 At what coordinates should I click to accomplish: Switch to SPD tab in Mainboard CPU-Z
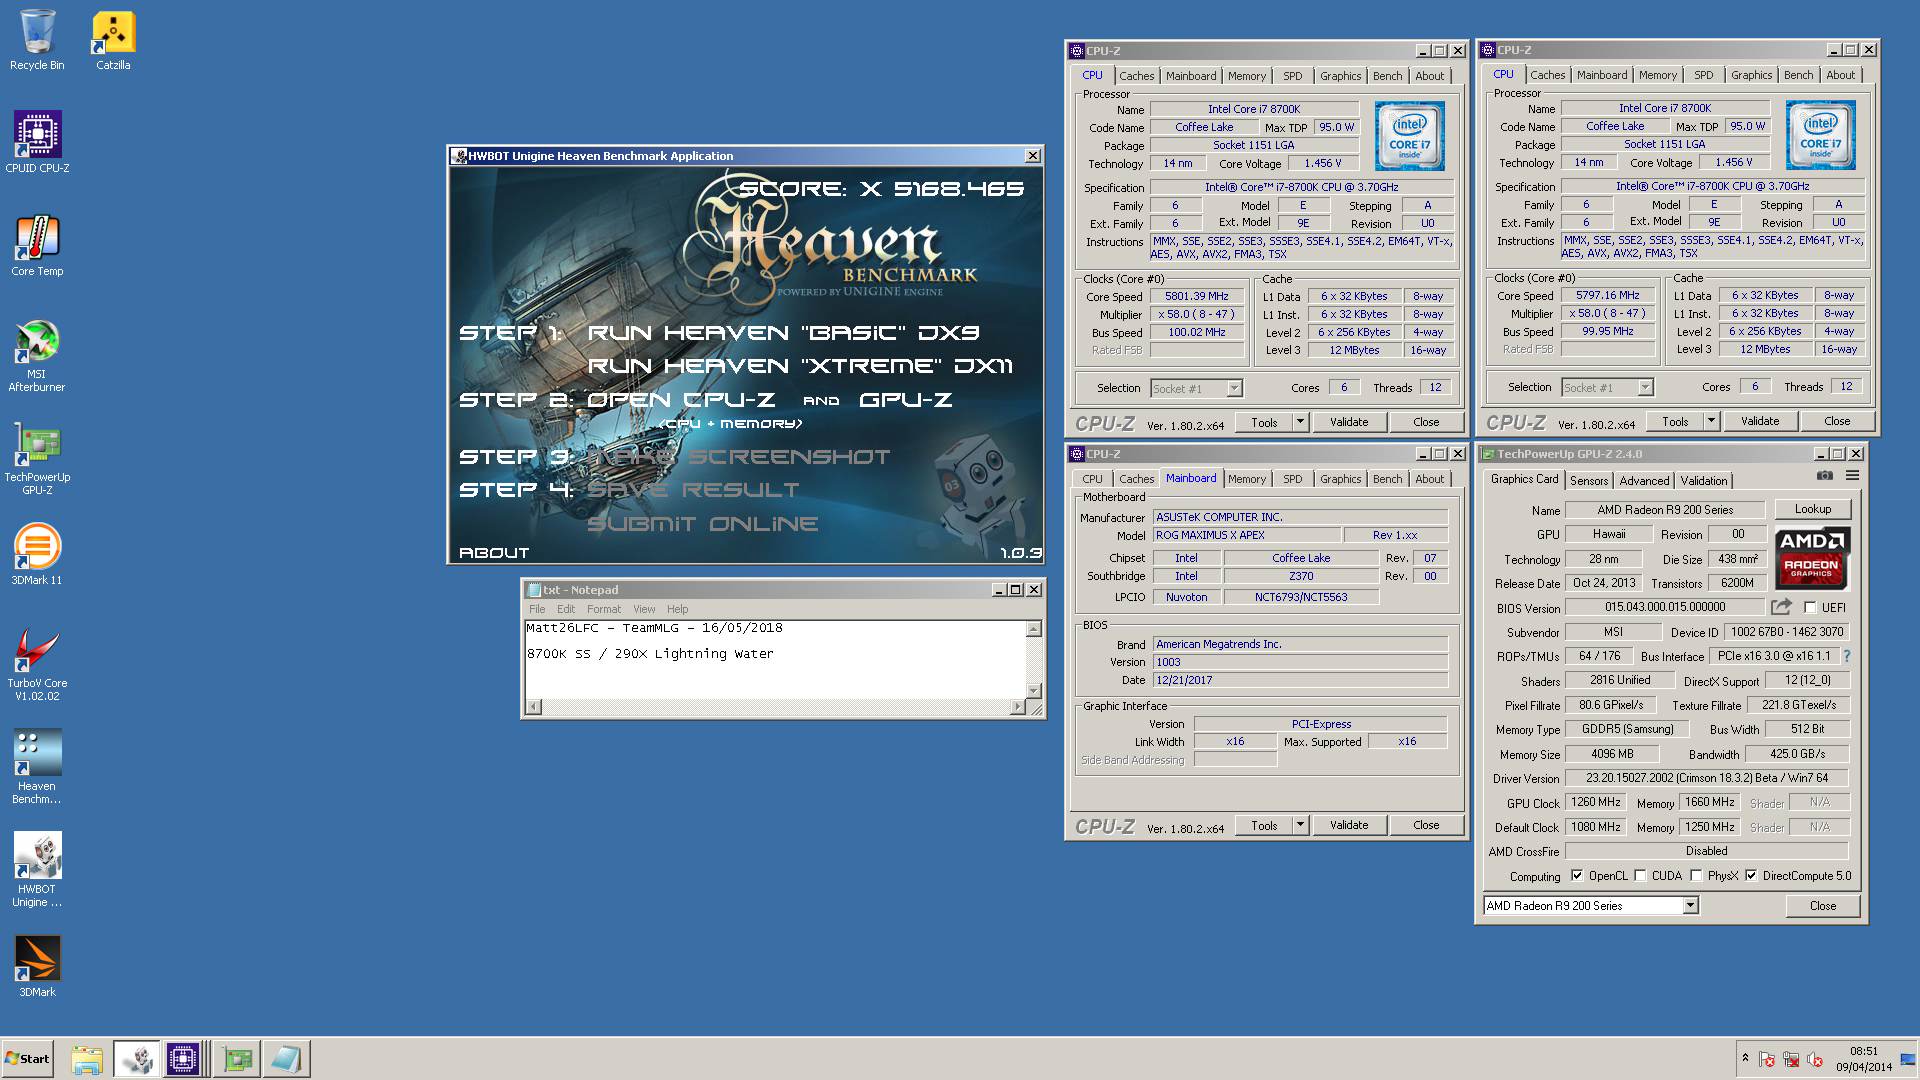(x=1292, y=479)
